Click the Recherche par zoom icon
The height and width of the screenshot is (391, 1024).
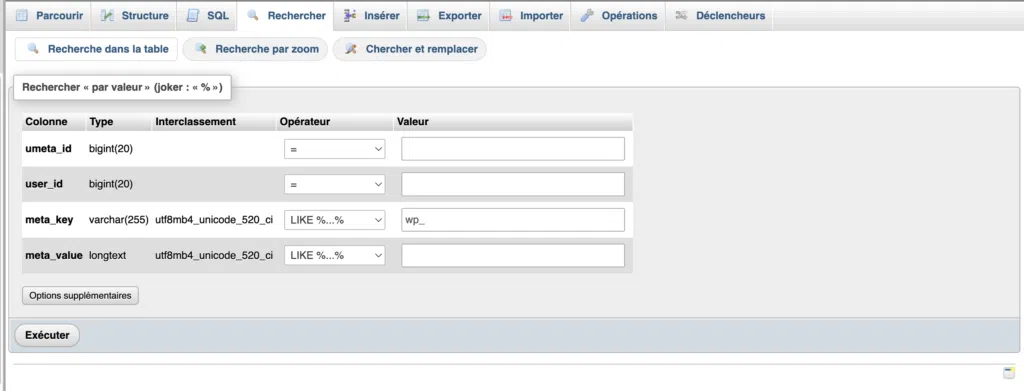[x=201, y=49]
